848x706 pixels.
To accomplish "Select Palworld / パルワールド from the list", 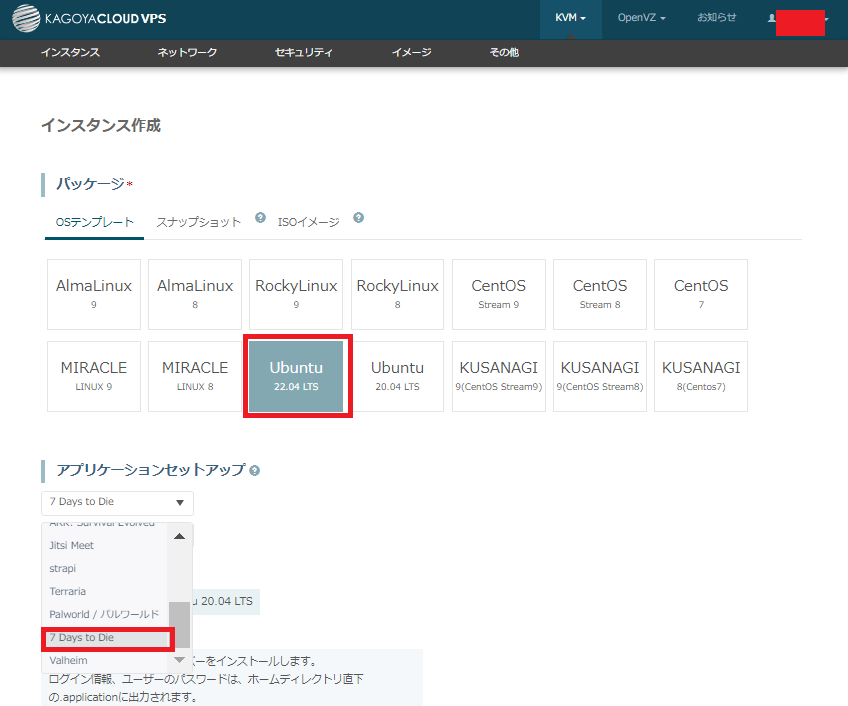I will (x=104, y=614).
